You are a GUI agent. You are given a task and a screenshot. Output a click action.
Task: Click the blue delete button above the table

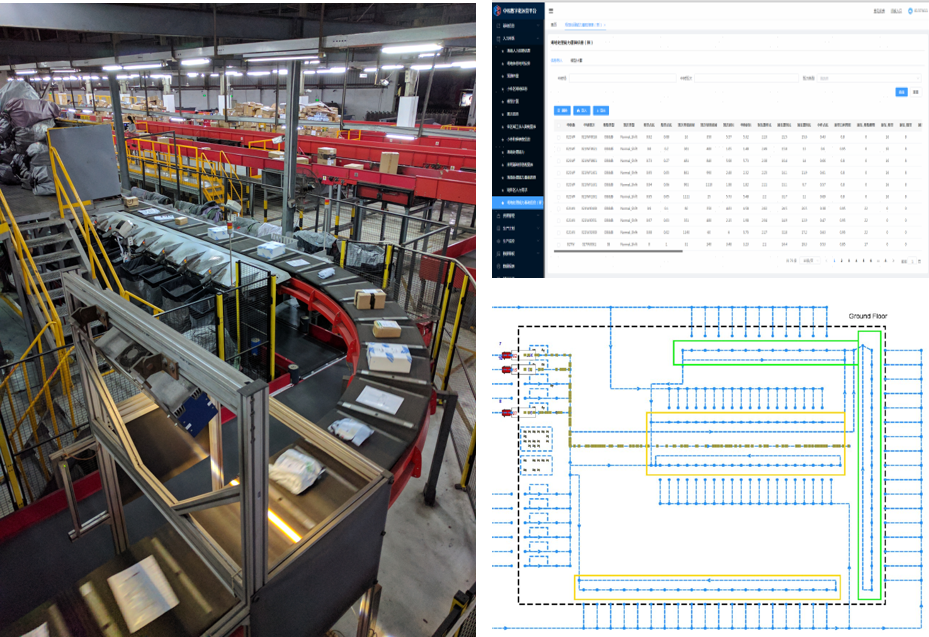[x=562, y=110]
